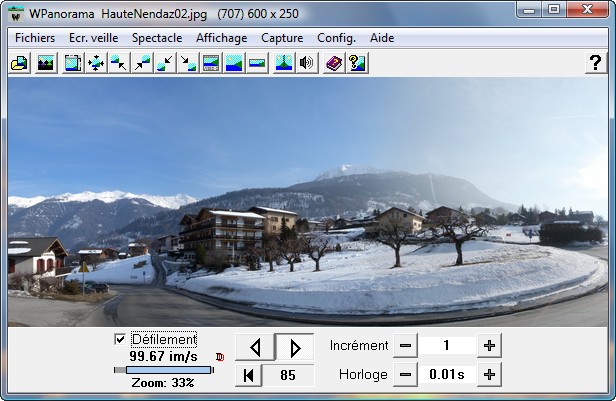This screenshot has height=401, width=616.
Task: Click the context help icon with question mark
Action: (357, 63)
